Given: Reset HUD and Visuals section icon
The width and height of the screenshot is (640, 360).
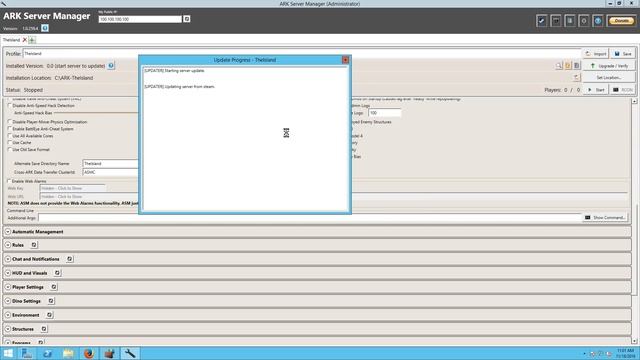Looking at the screenshot, I should [x=57, y=273].
